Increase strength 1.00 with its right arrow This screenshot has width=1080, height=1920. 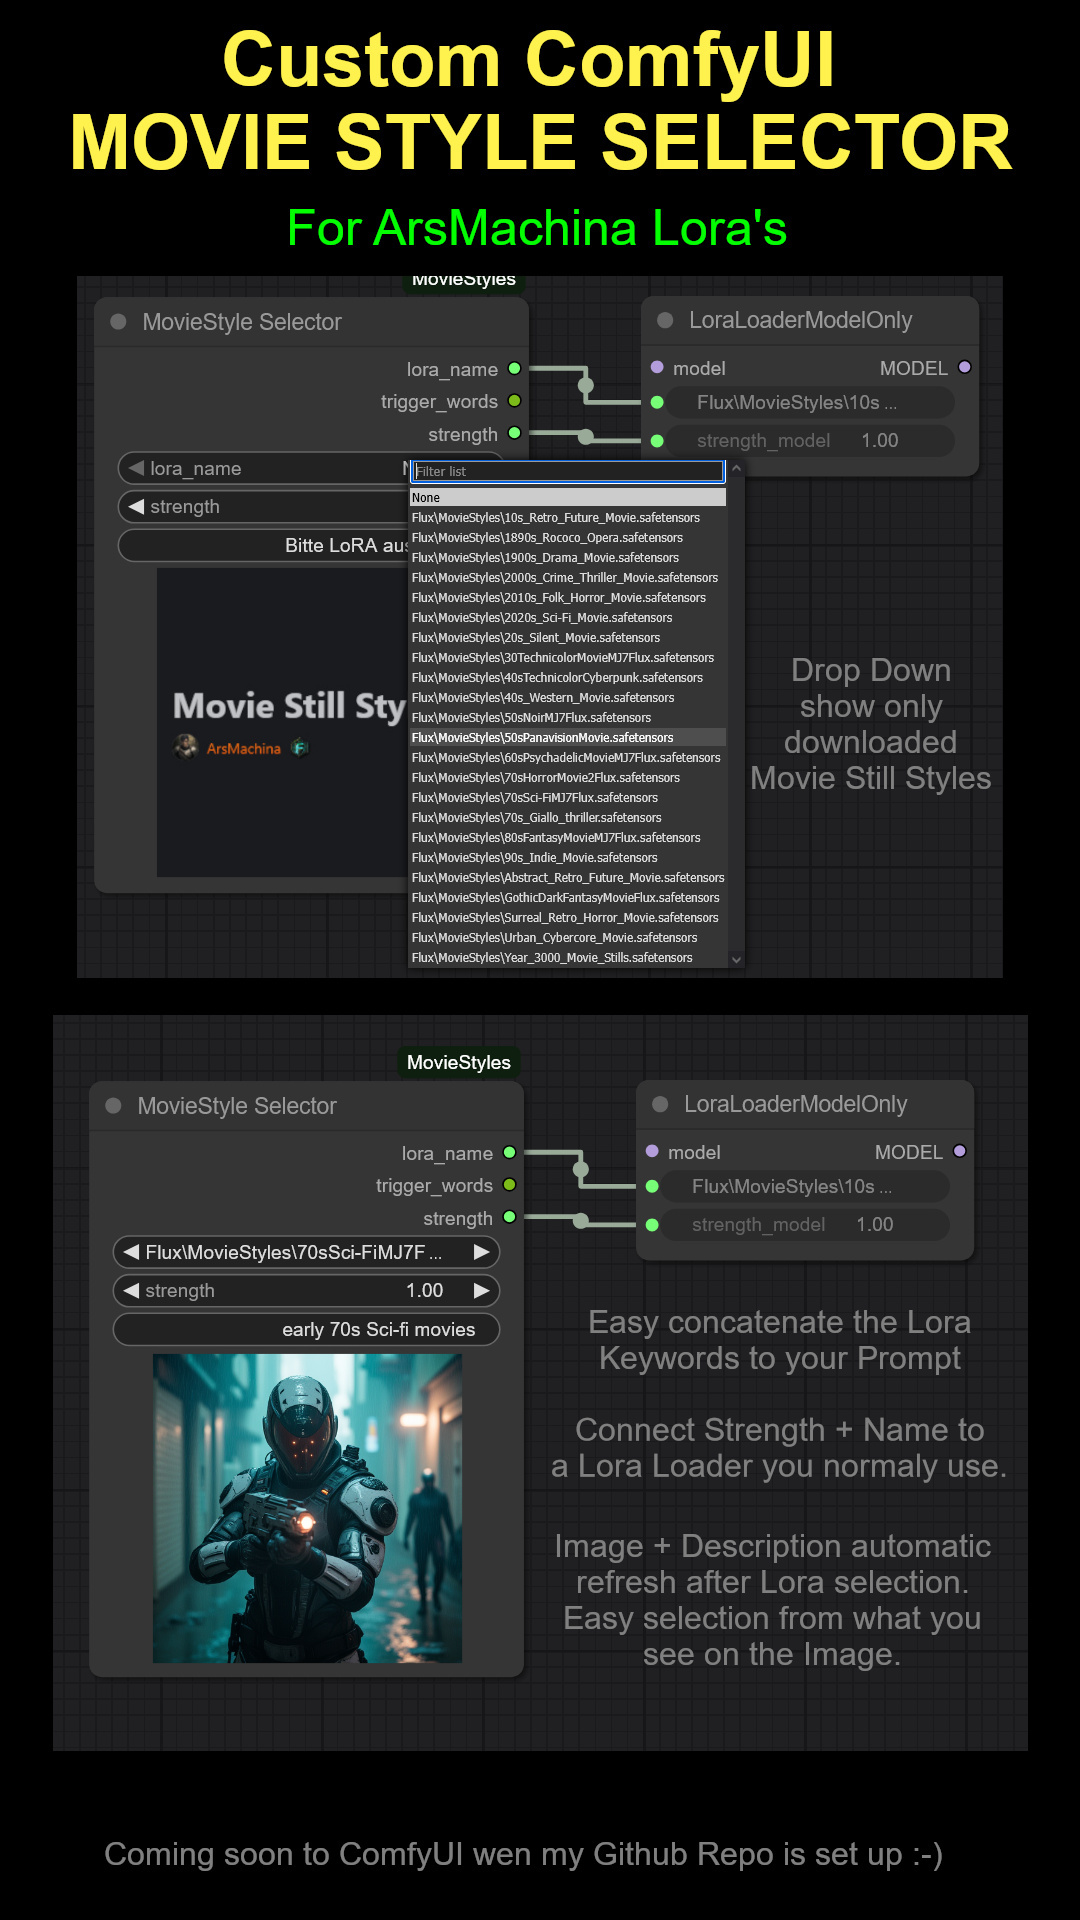point(482,1290)
